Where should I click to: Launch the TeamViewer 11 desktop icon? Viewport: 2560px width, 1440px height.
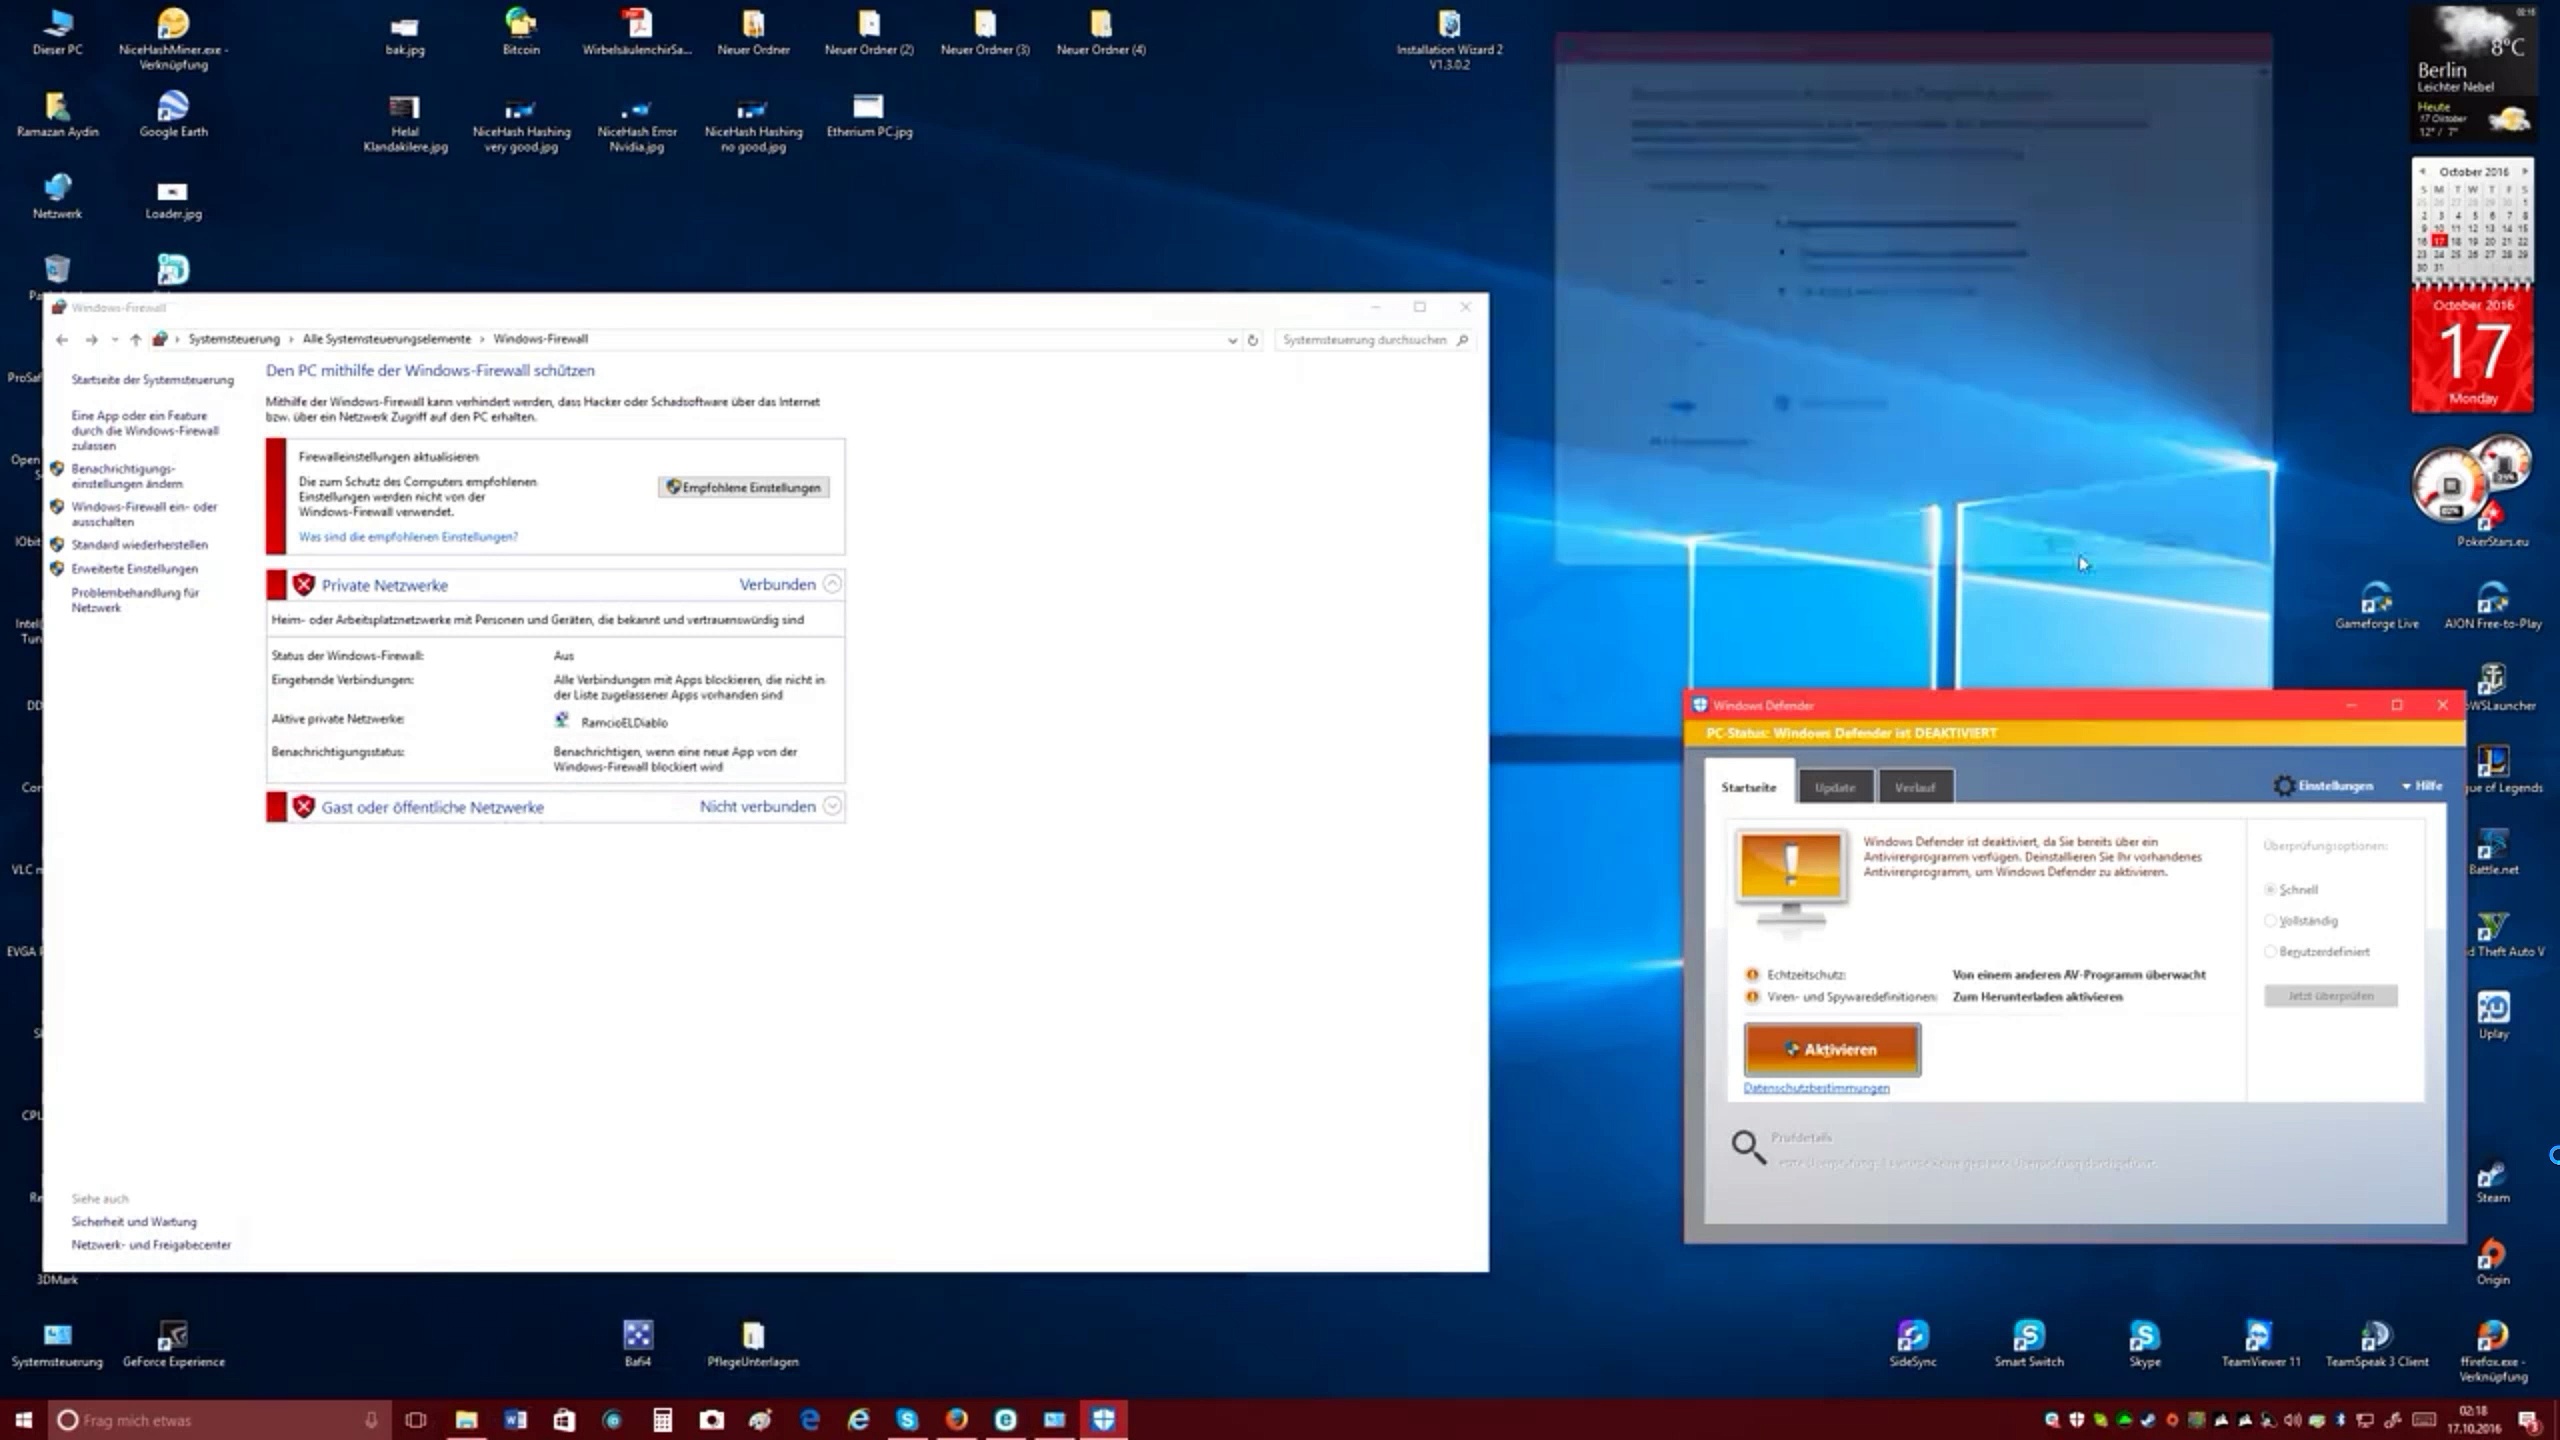[2259, 1336]
